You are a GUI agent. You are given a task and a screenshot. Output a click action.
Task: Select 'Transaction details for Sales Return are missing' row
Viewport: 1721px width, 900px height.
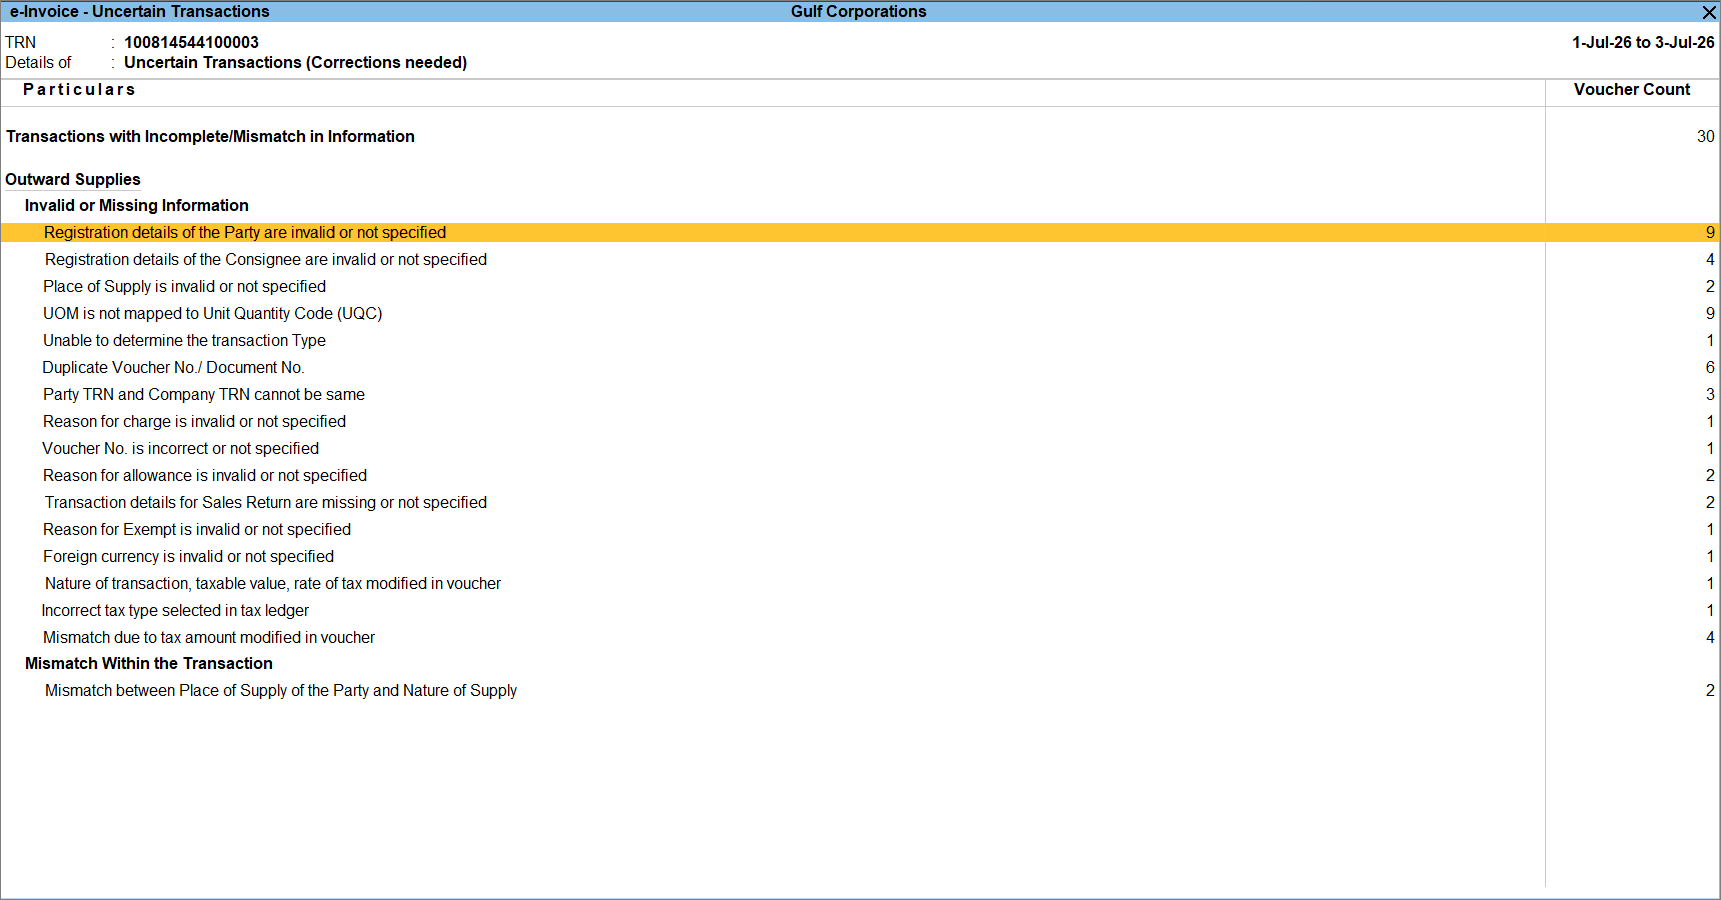click(860, 502)
